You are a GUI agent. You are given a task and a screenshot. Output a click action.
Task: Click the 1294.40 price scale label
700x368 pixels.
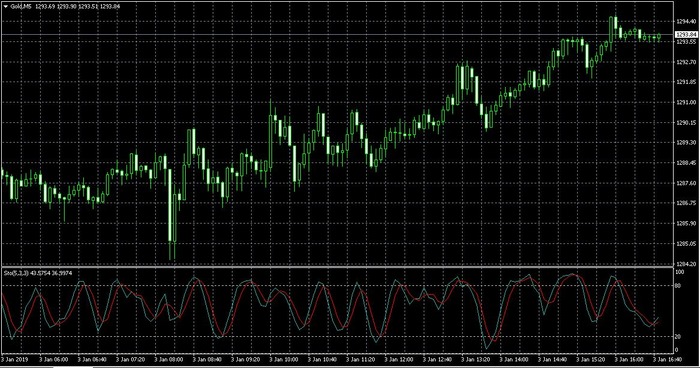[x=685, y=21]
